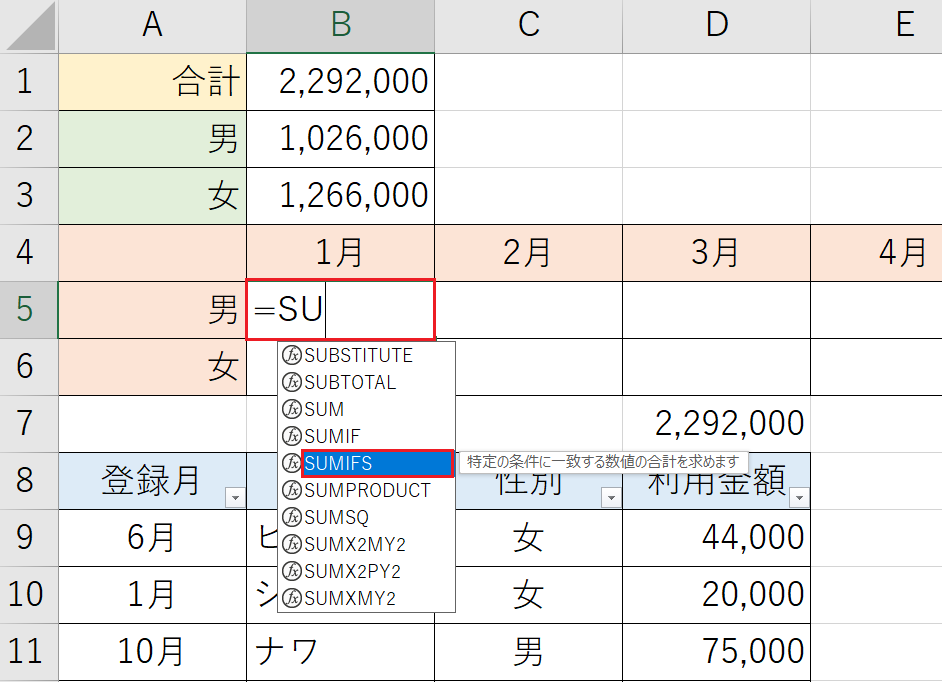Open the 利用金額 column filter dropdown

(x=800, y=498)
